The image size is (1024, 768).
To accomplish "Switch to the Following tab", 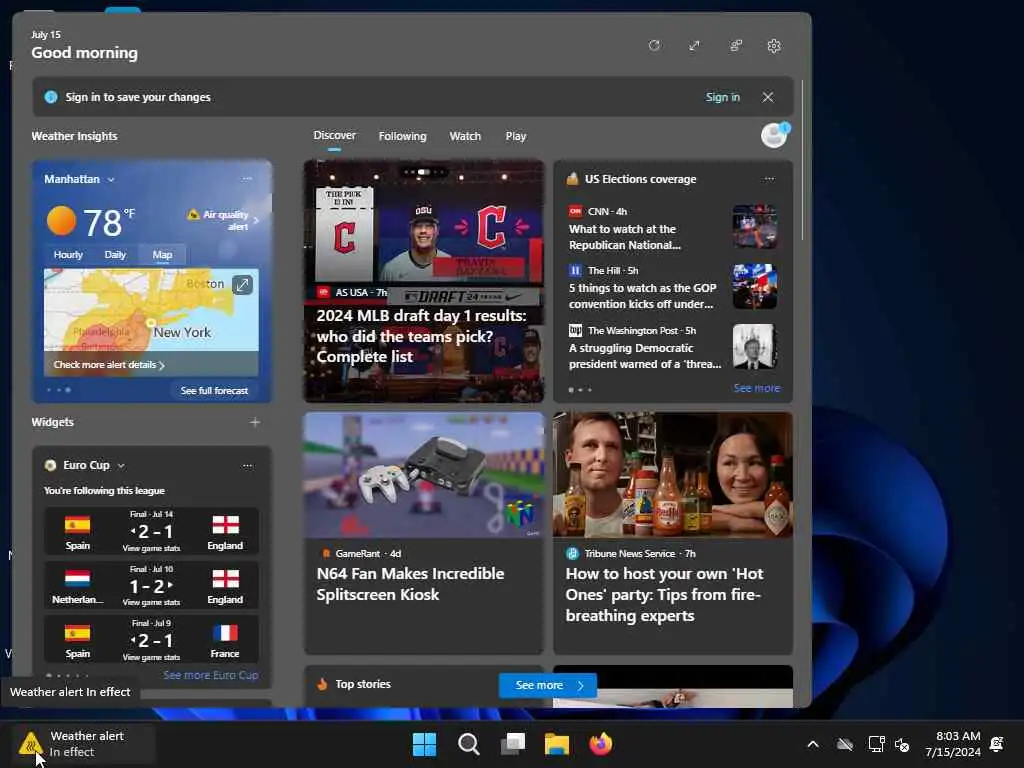I will pyautogui.click(x=402, y=136).
